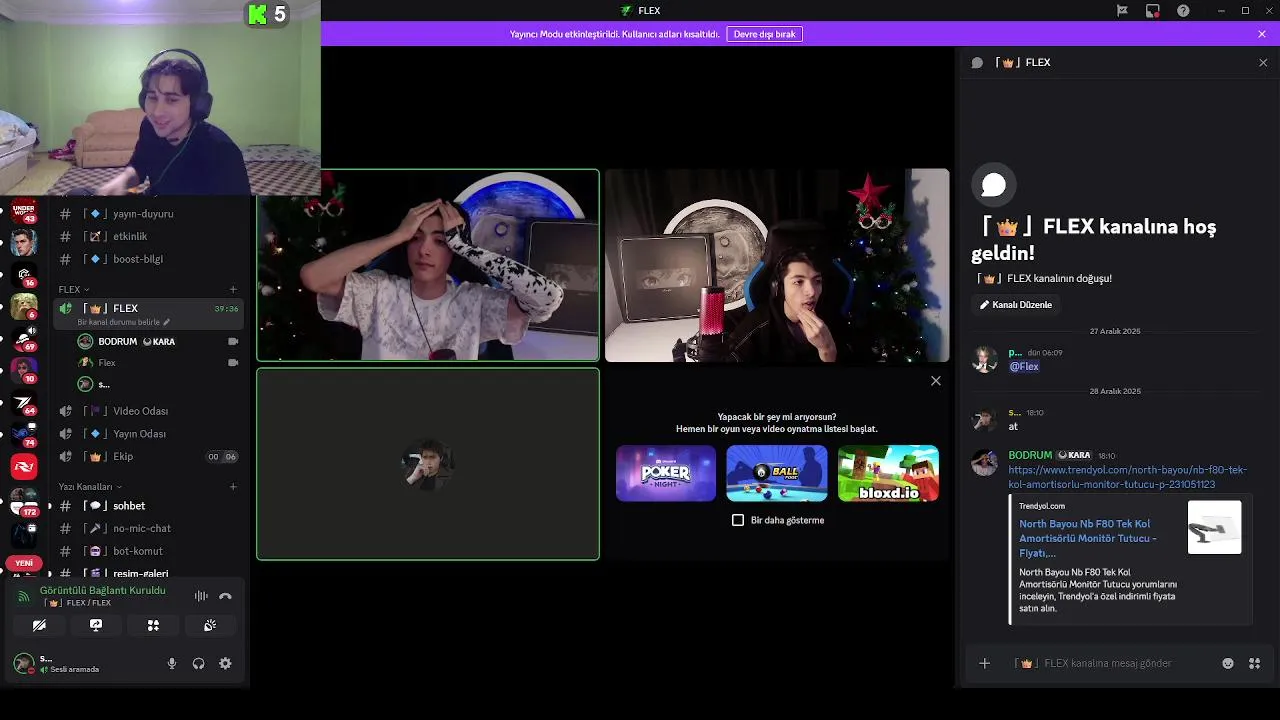Open the etkinlik channel
Image resolution: width=1280 pixels, height=720 pixels.
(x=147, y=236)
